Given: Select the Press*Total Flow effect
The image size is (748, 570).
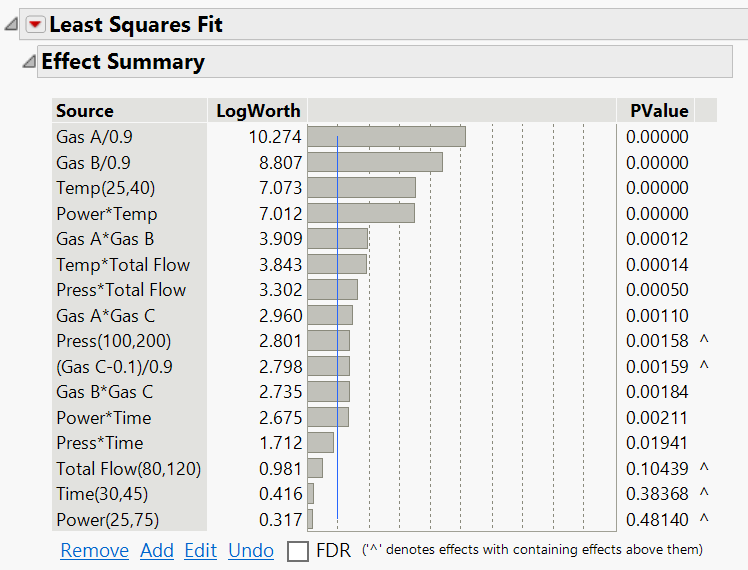Looking at the screenshot, I should pos(121,290).
